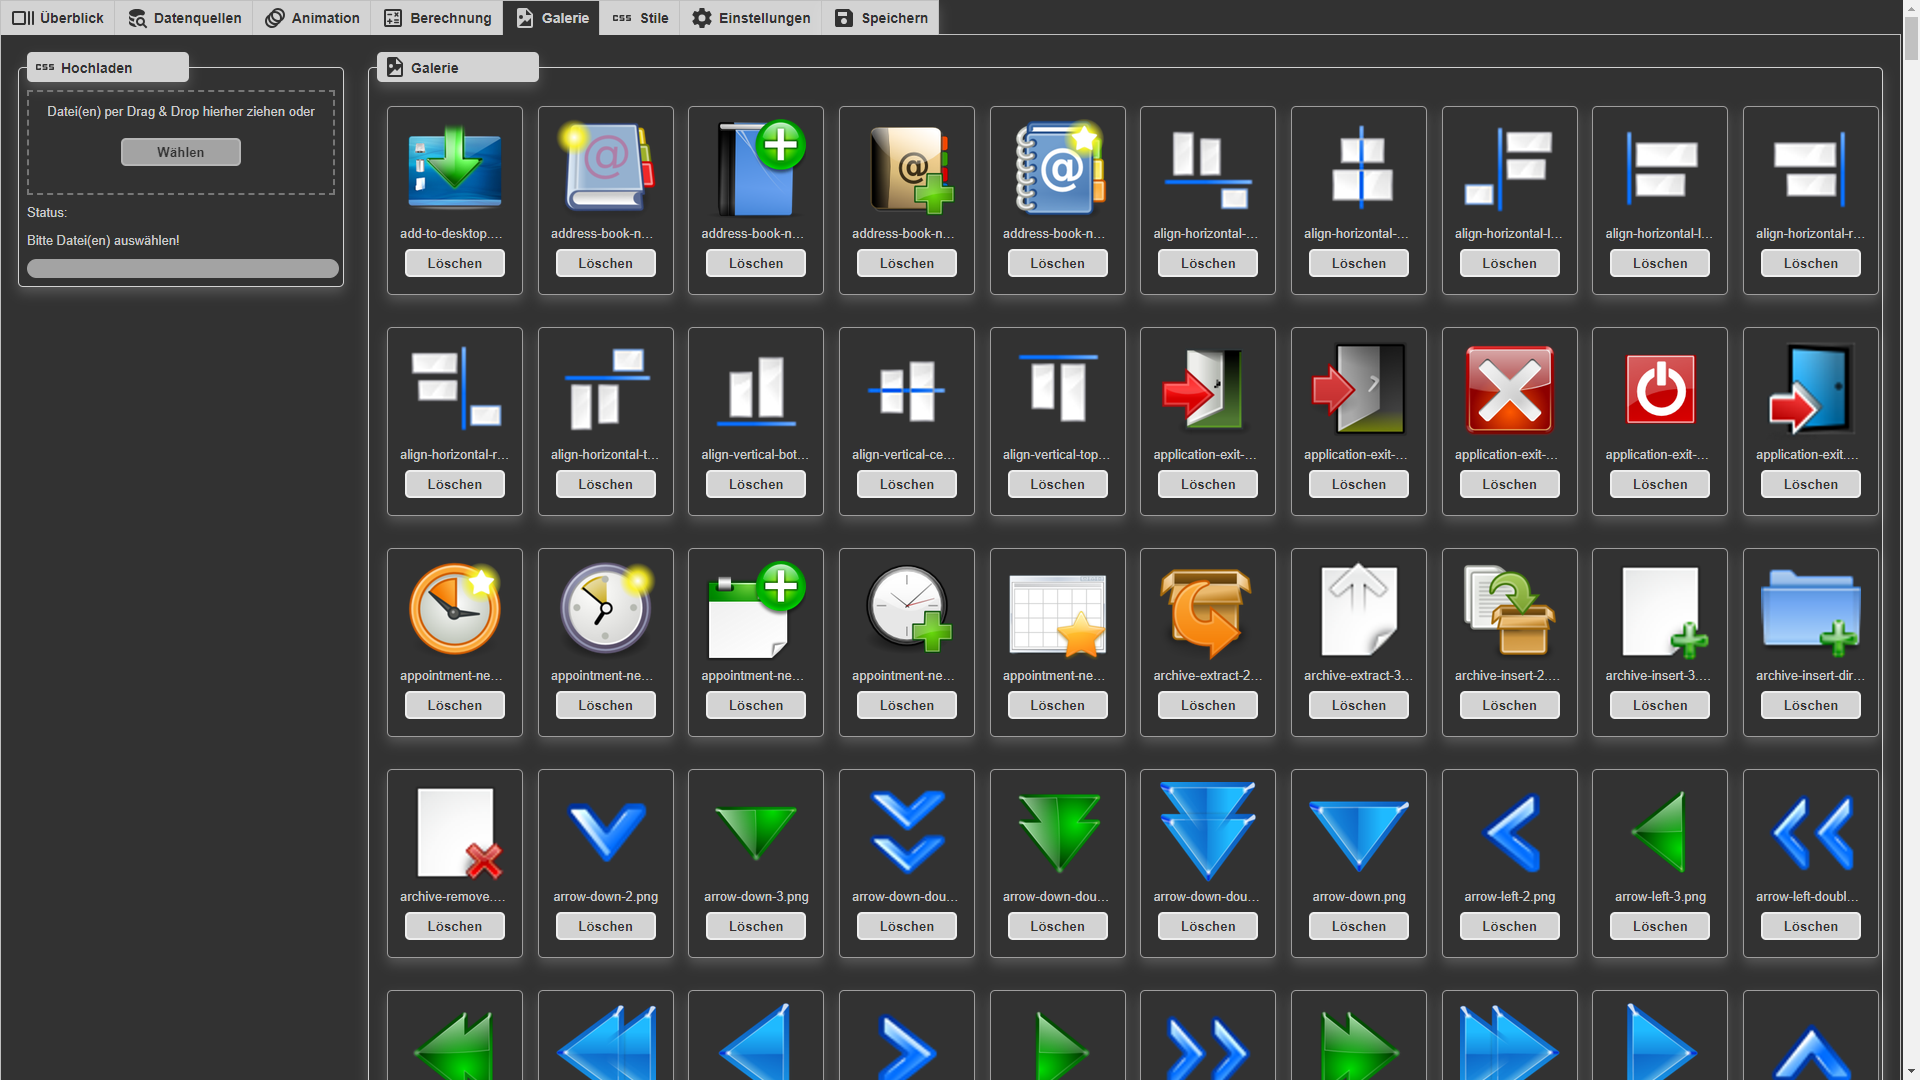Select the orange clock appointment-new icon
Image resolution: width=1920 pixels, height=1080 pixels.
click(x=454, y=608)
